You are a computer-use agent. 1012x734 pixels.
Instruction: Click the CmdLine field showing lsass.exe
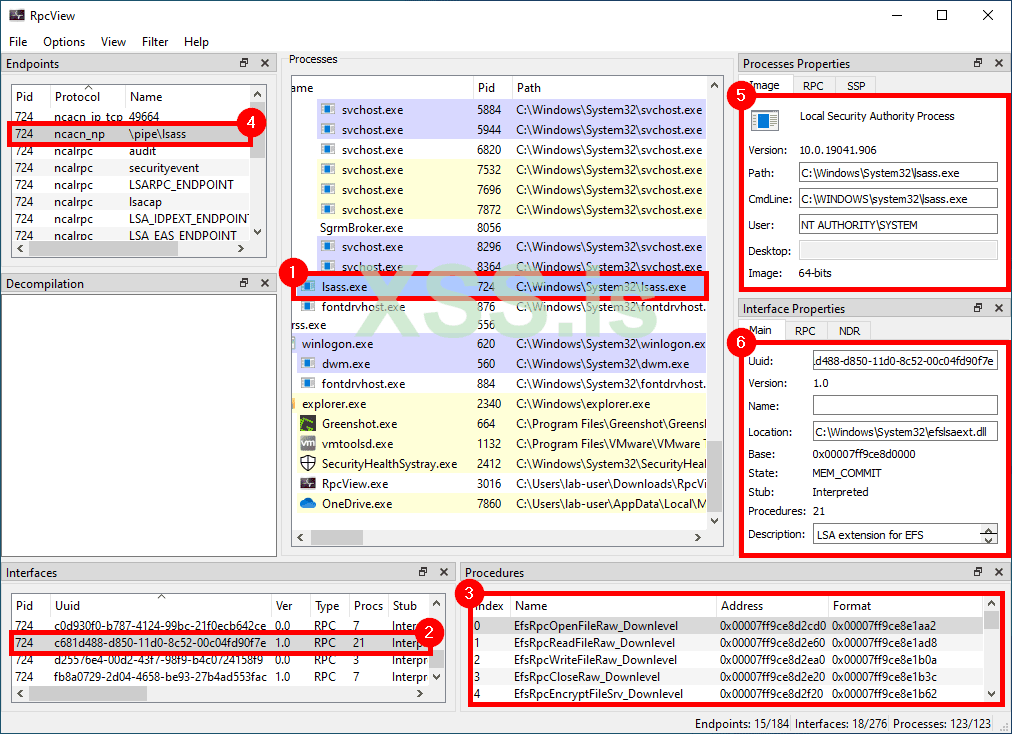click(x=898, y=199)
